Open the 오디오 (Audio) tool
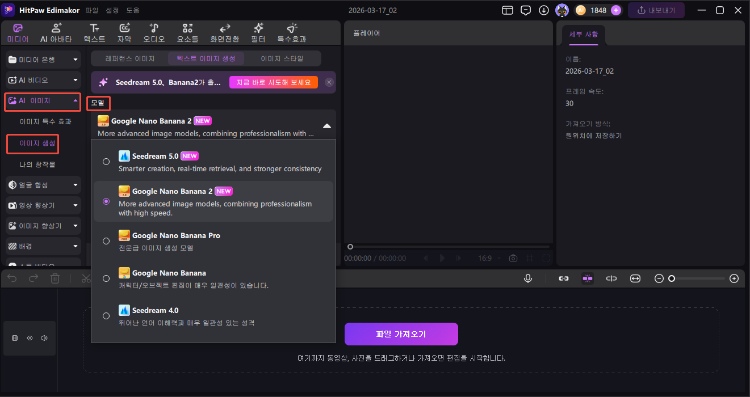Screen dimensions: 750x397 [154, 33]
